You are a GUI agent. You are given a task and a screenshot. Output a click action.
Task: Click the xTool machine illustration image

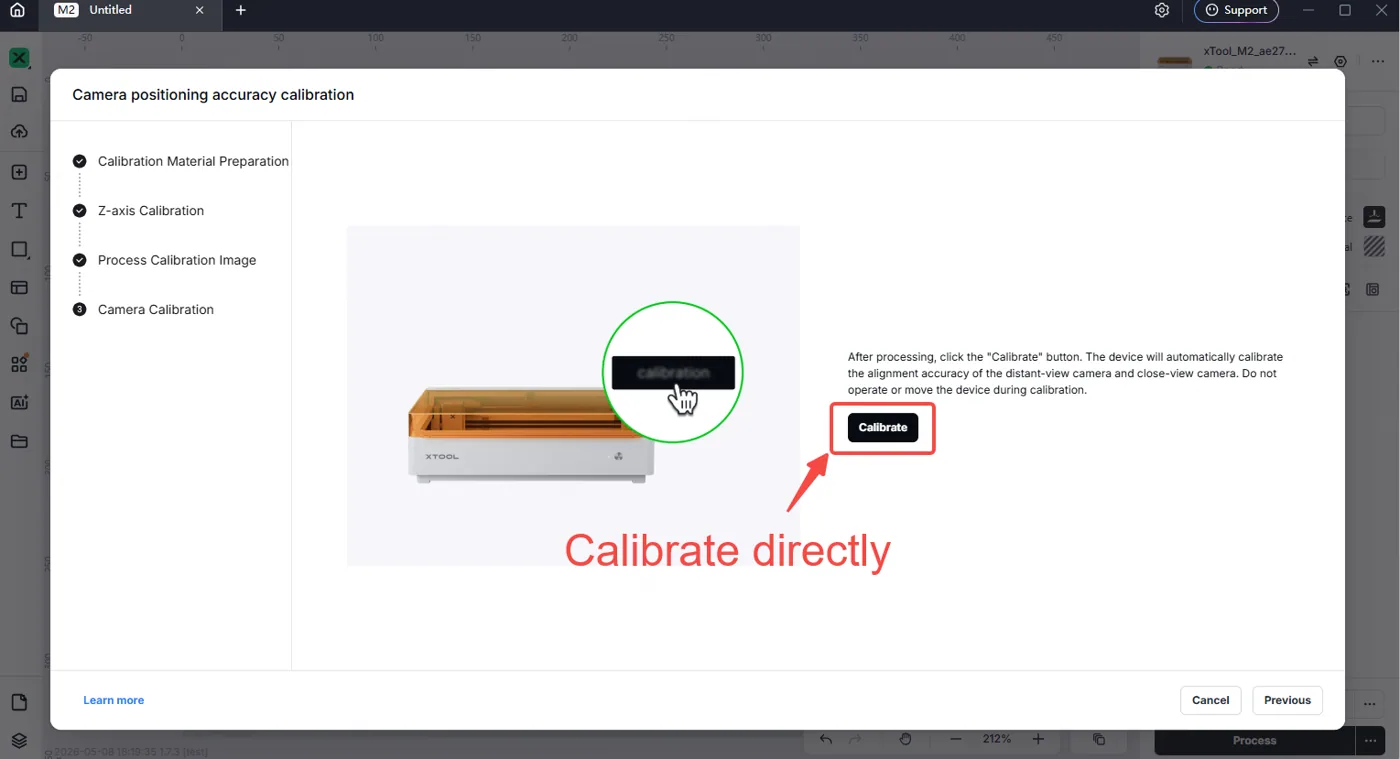point(573,396)
